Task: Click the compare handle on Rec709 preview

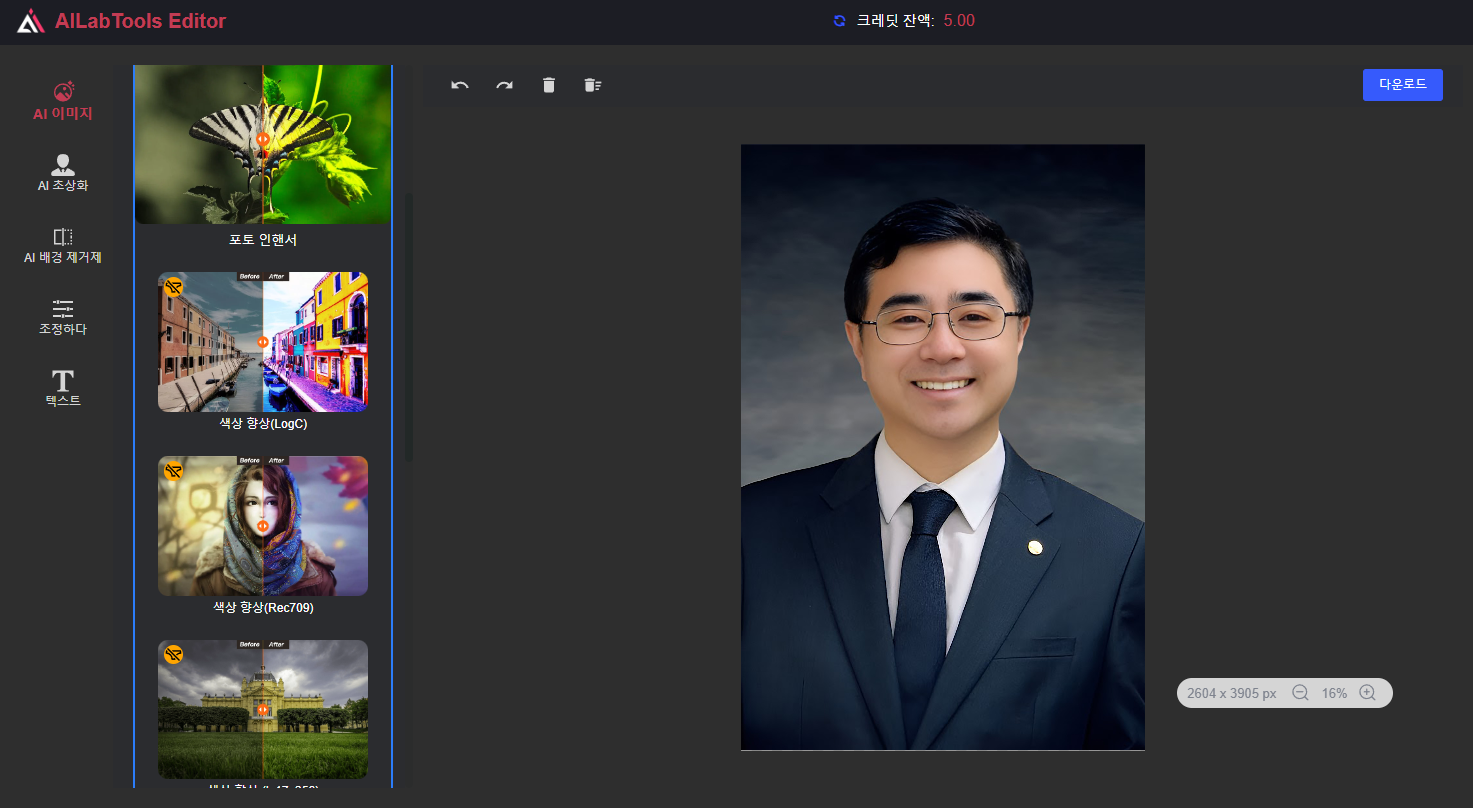Action: coord(263,525)
